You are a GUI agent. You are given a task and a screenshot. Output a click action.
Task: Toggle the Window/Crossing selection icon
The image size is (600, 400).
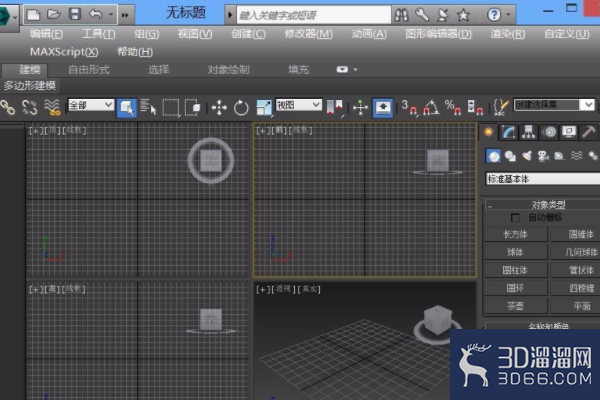pyautogui.click(x=192, y=108)
